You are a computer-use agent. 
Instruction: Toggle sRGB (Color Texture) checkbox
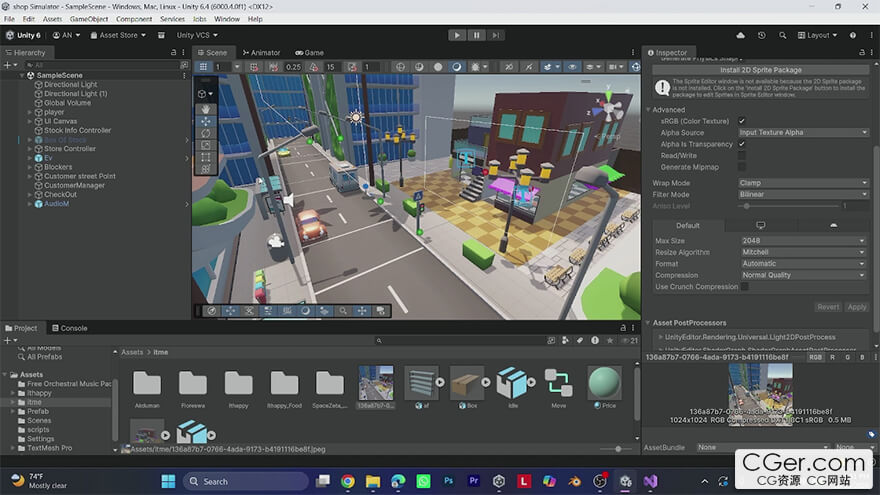click(742, 121)
